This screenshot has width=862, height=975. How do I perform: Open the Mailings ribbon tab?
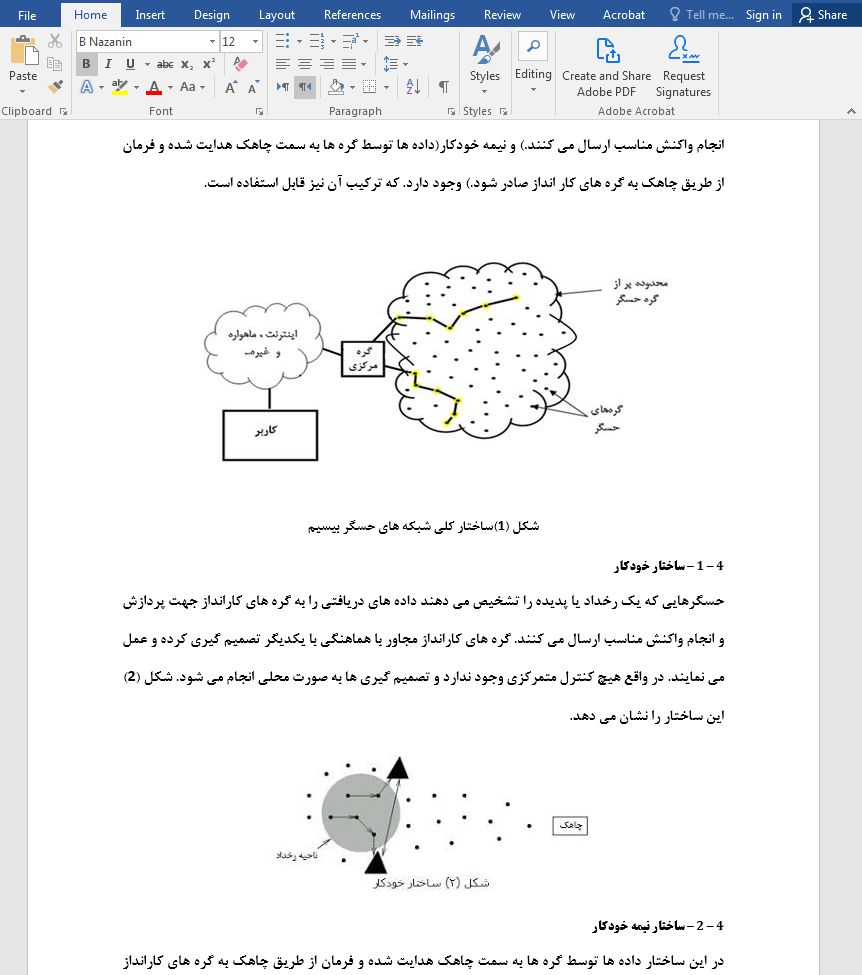point(432,14)
